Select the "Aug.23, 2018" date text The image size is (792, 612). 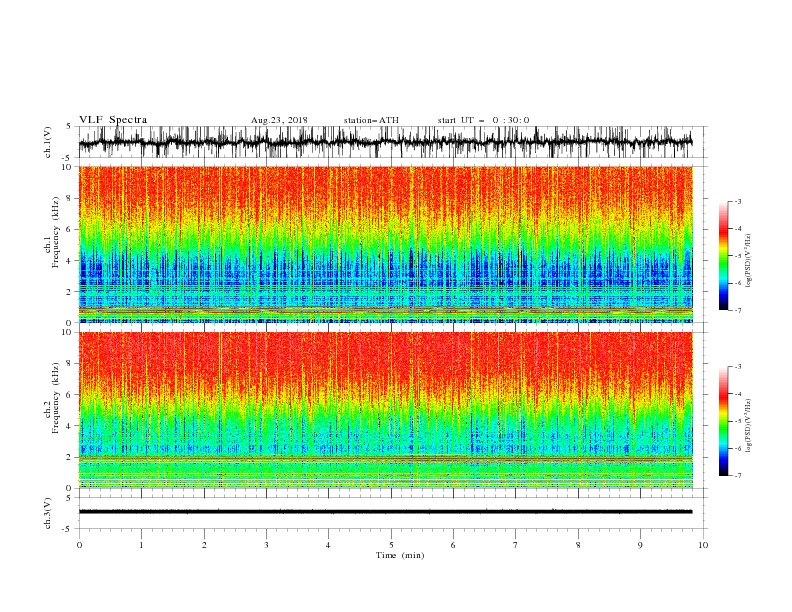click(279, 120)
